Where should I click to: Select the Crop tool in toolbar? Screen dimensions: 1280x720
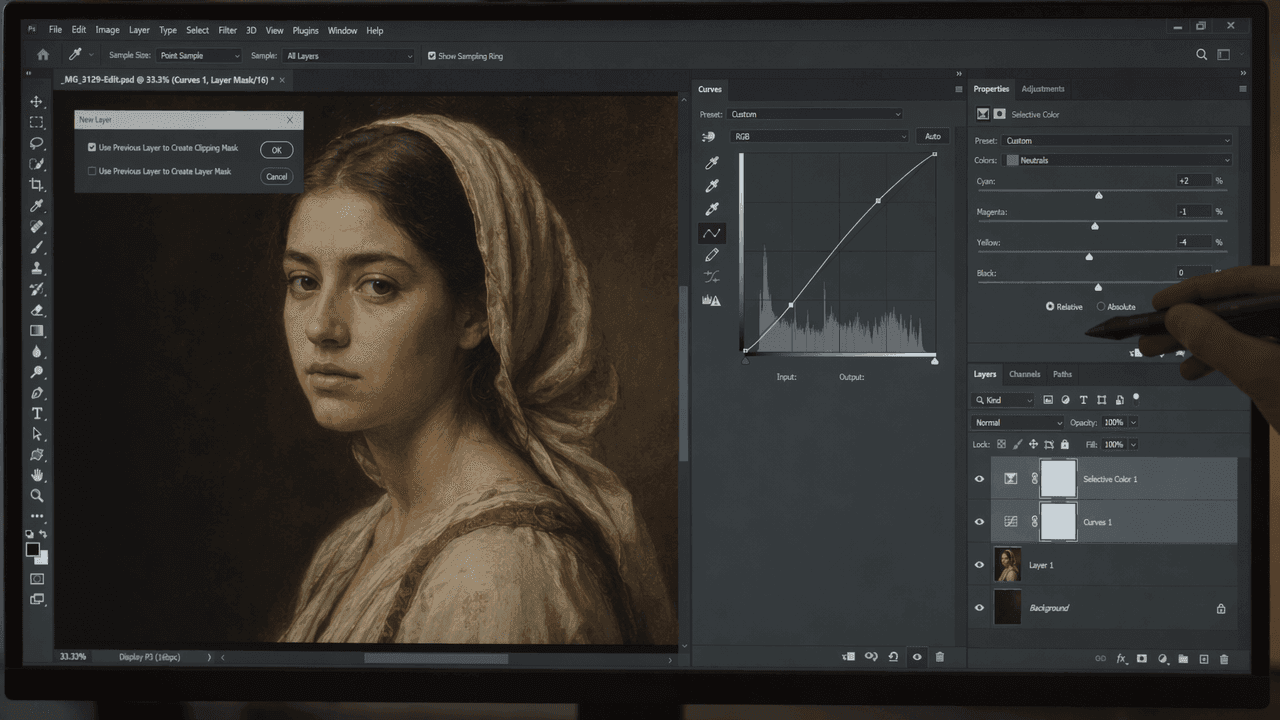37,185
